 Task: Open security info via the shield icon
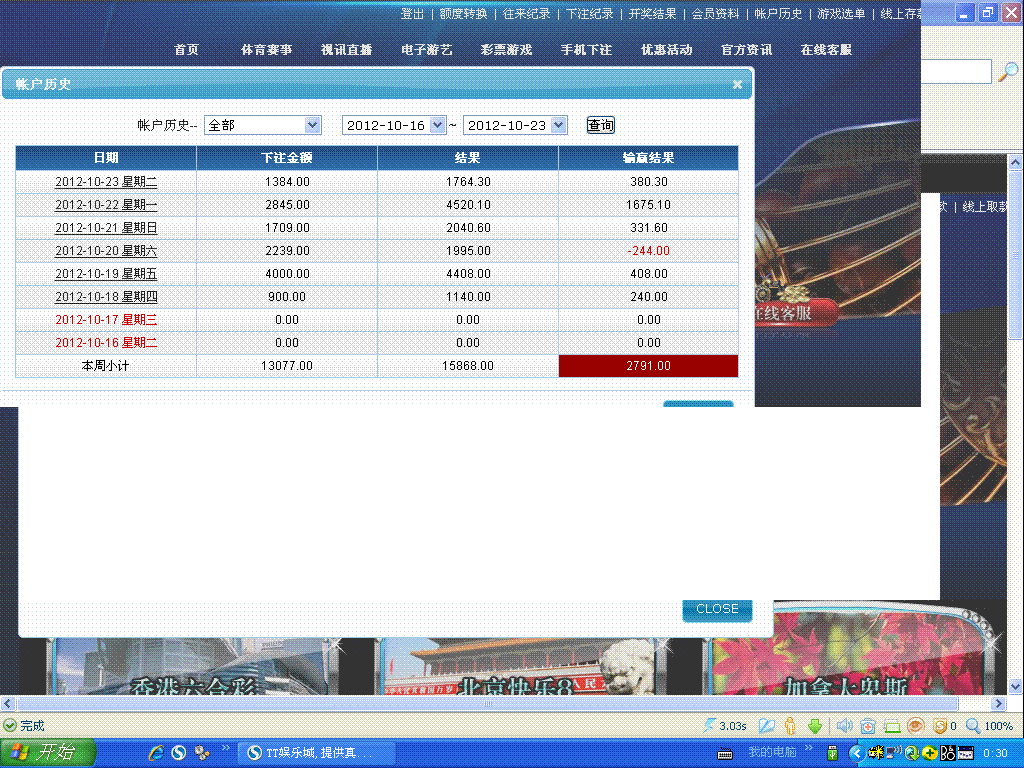[x=941, y=725]
